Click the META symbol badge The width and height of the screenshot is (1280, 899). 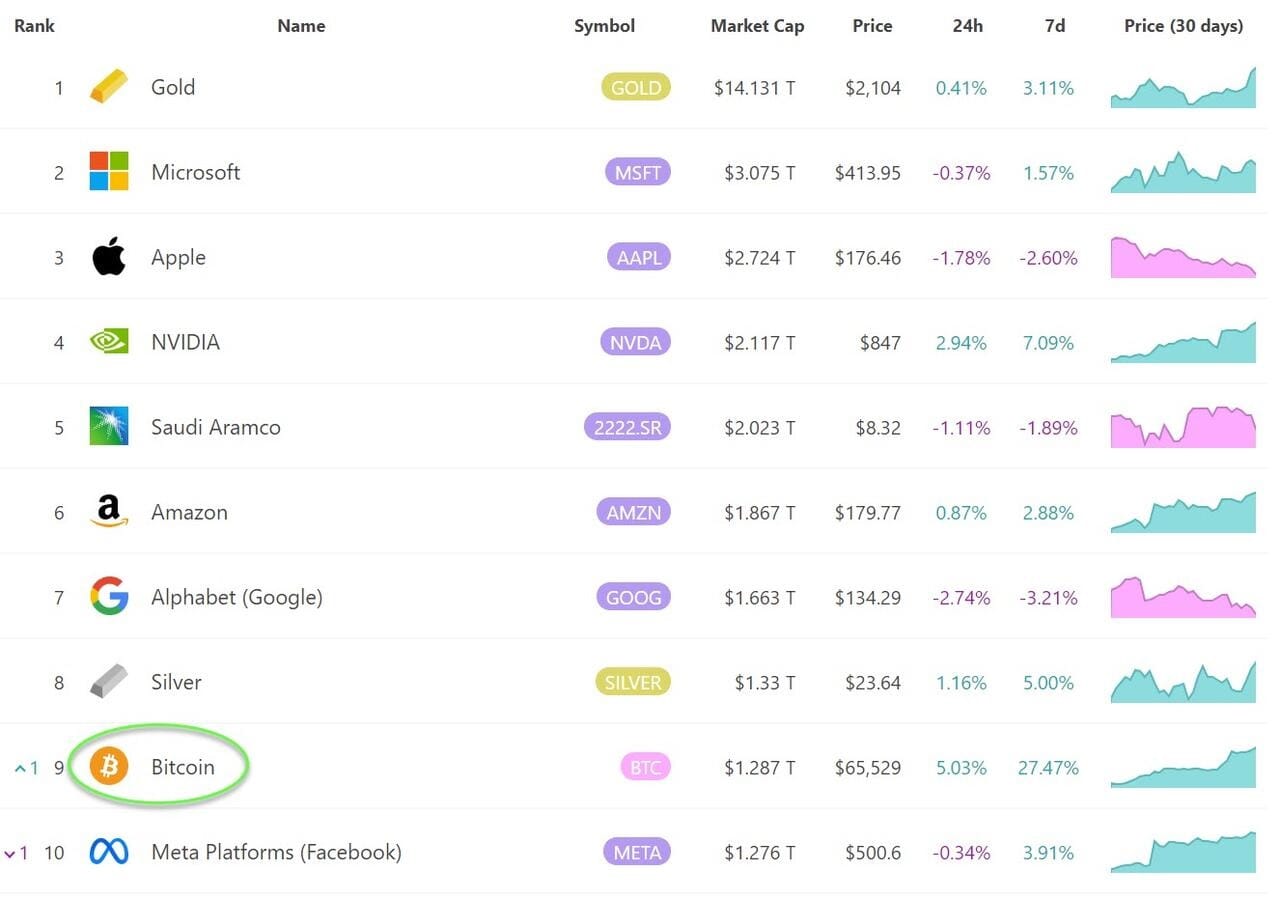coord(637,852)
